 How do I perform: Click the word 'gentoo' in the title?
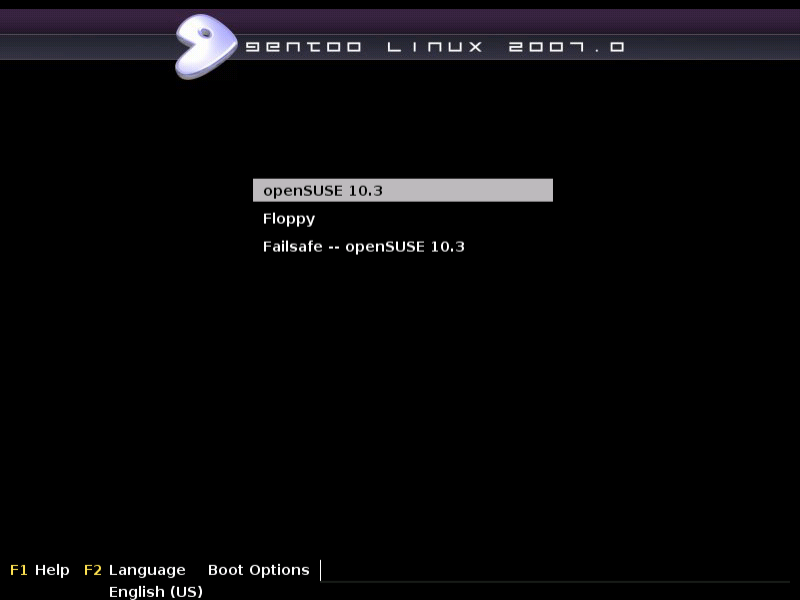tap(304, 47)
